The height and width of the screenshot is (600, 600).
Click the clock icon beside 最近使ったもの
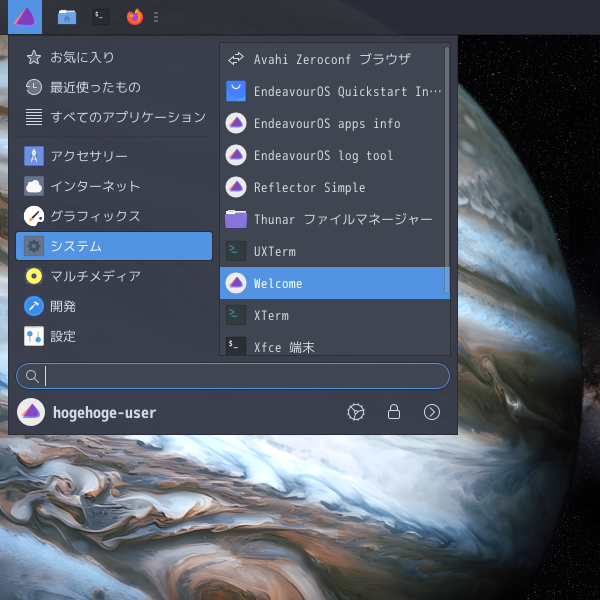pyautogui.click(x=34, y=87)
